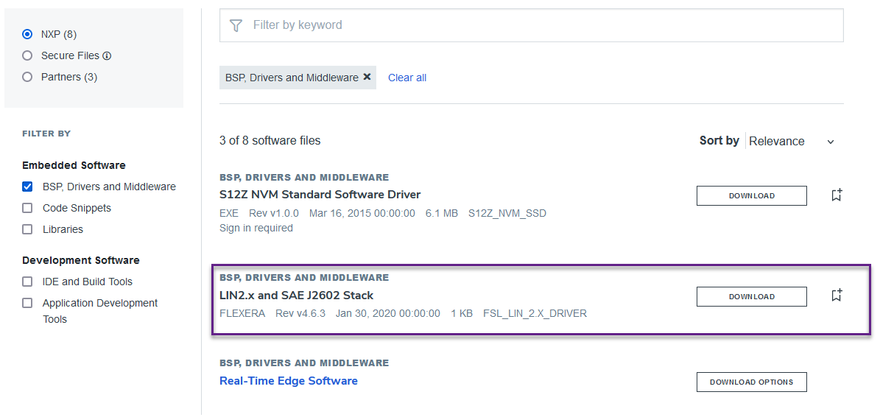
Task: Enable the Code Snippets checkbox
Action: [x=28, y=208]
